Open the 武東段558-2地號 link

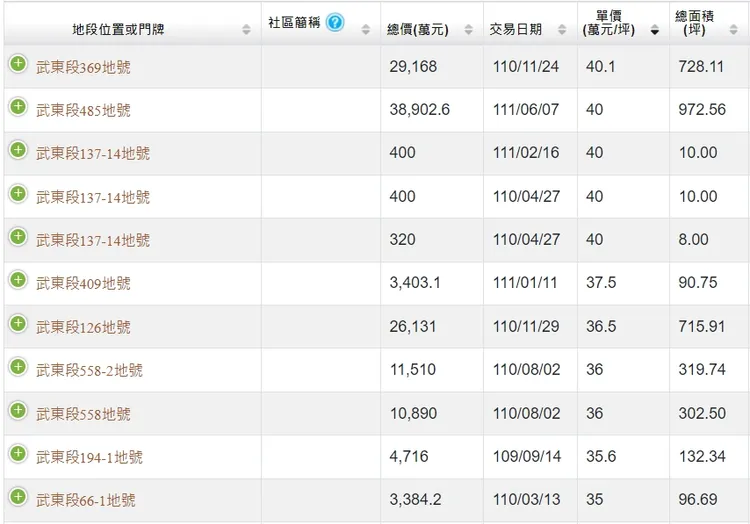[x=89, y=371]
